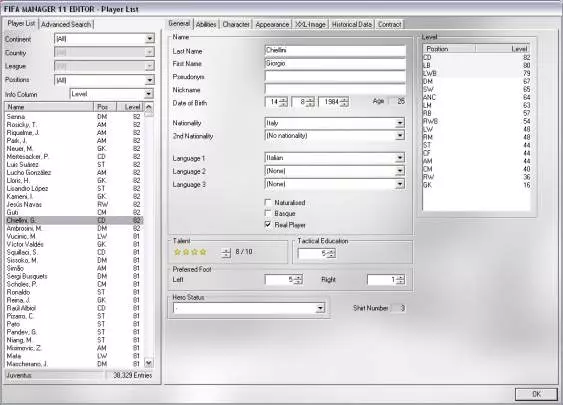Select player Jesús Navas
The image size is (563, 405).
pos(74,204)
